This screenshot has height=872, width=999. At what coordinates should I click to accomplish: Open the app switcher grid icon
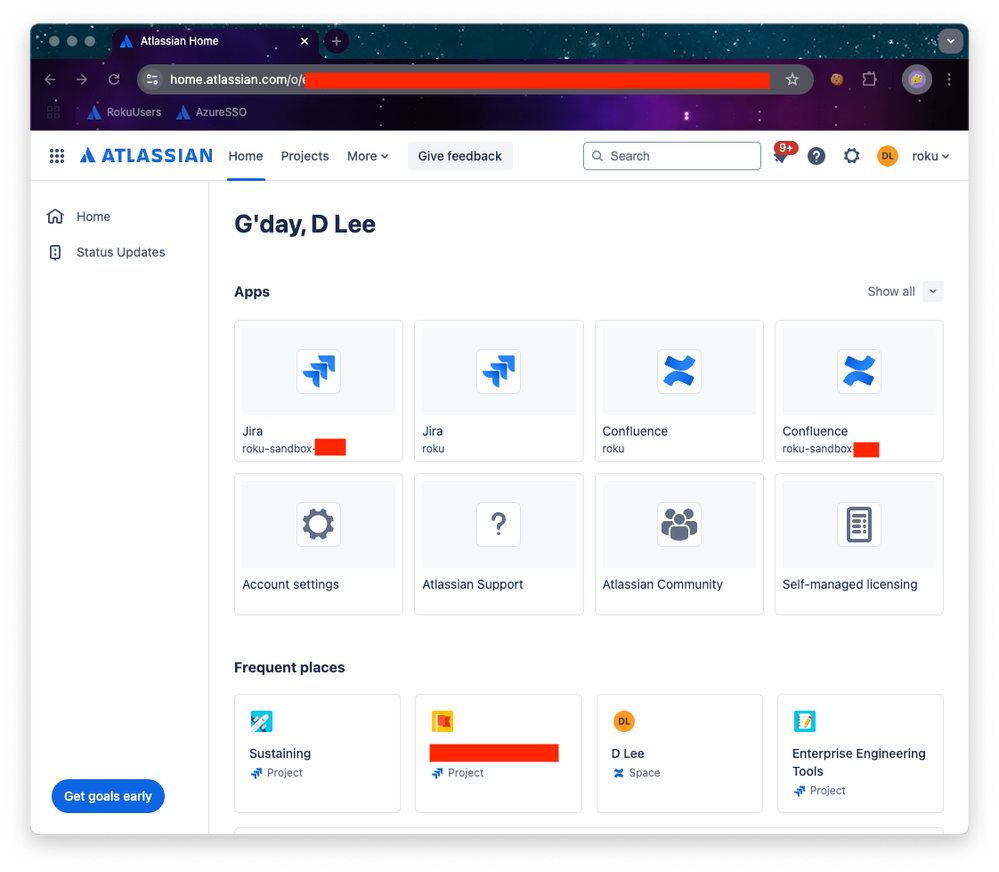(x=57, y=156)
